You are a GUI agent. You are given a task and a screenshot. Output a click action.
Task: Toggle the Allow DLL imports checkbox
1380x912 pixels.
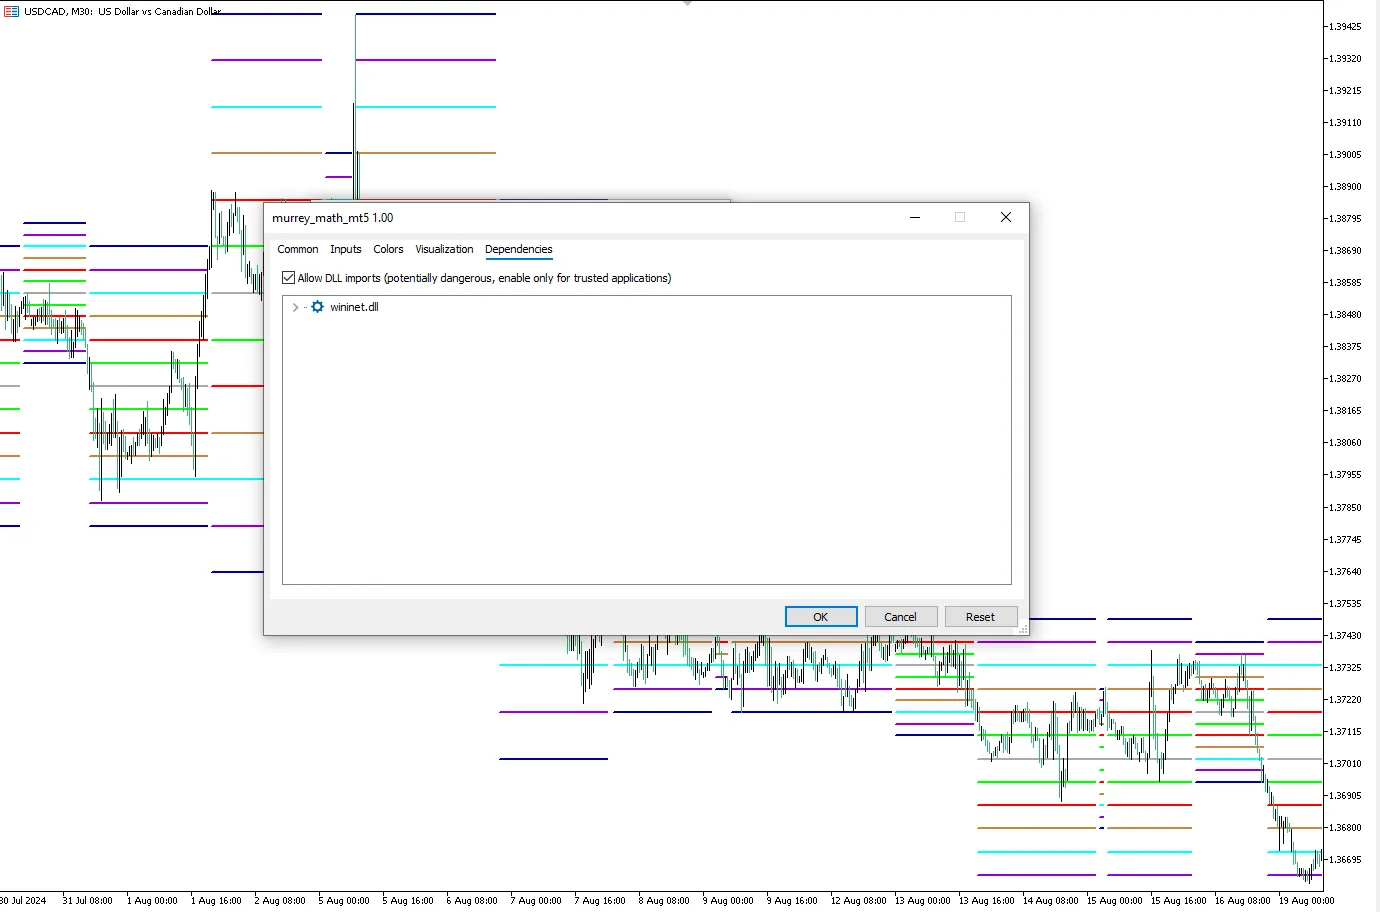coord(289,278)
